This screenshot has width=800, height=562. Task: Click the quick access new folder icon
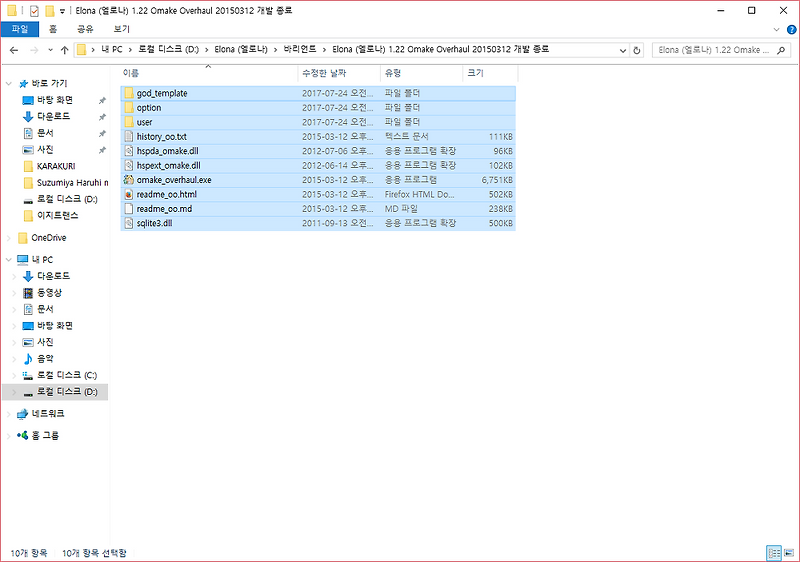click(49, 11)
